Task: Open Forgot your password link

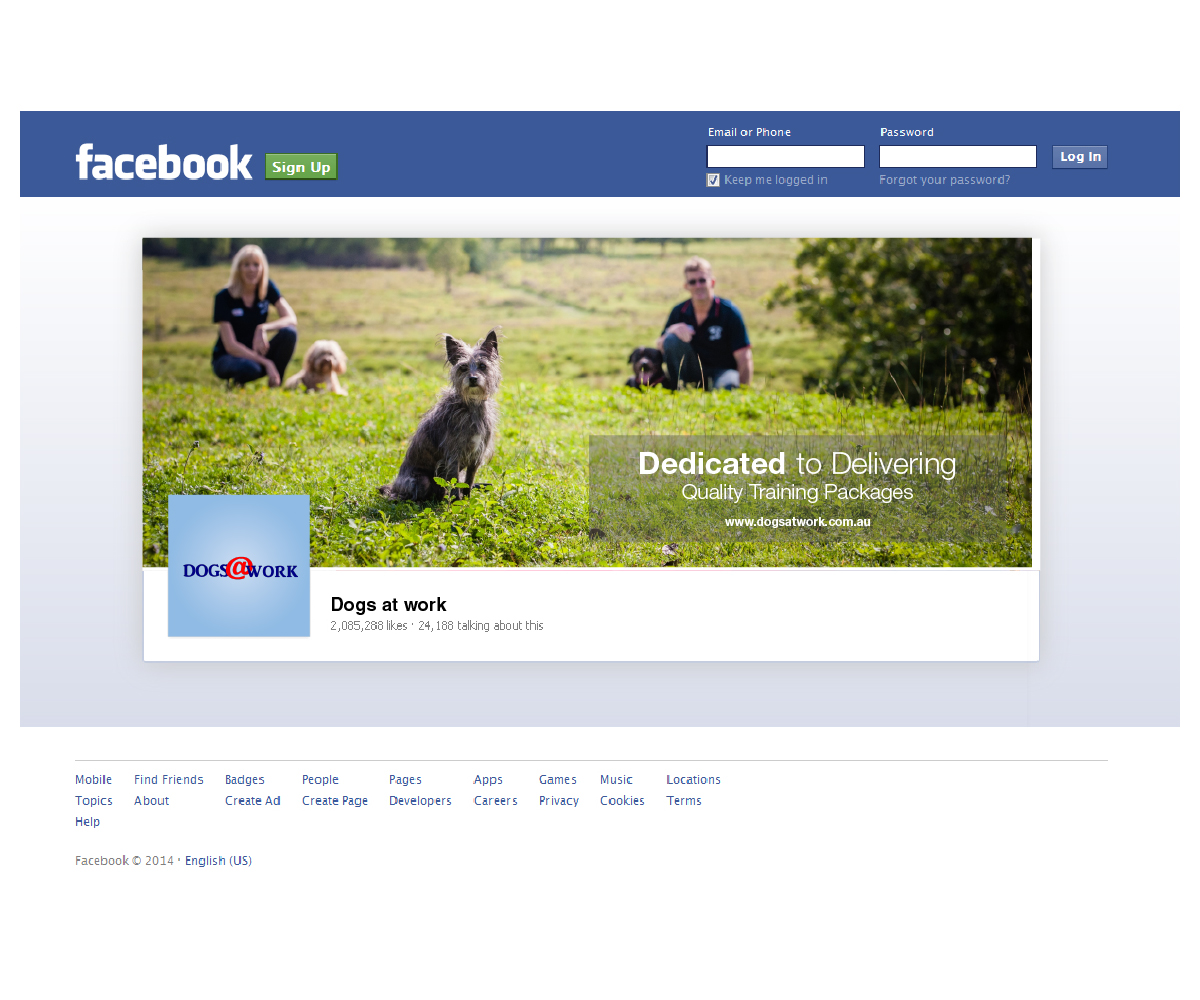Action: coord(945,180)
